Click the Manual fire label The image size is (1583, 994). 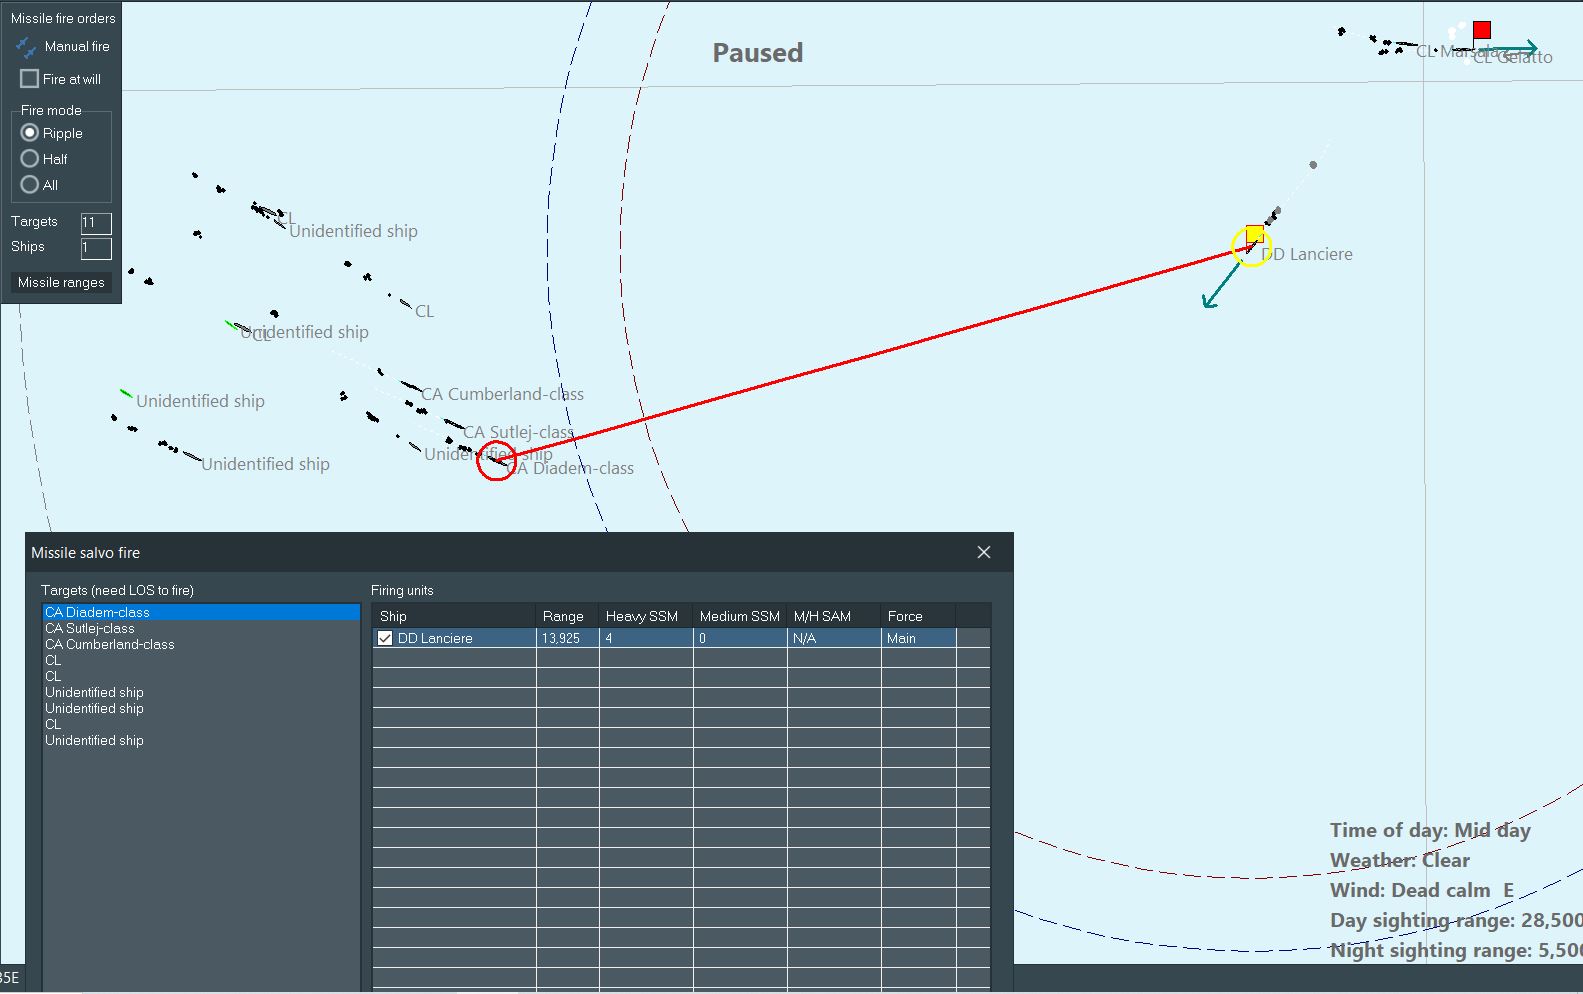coord(77,46)
